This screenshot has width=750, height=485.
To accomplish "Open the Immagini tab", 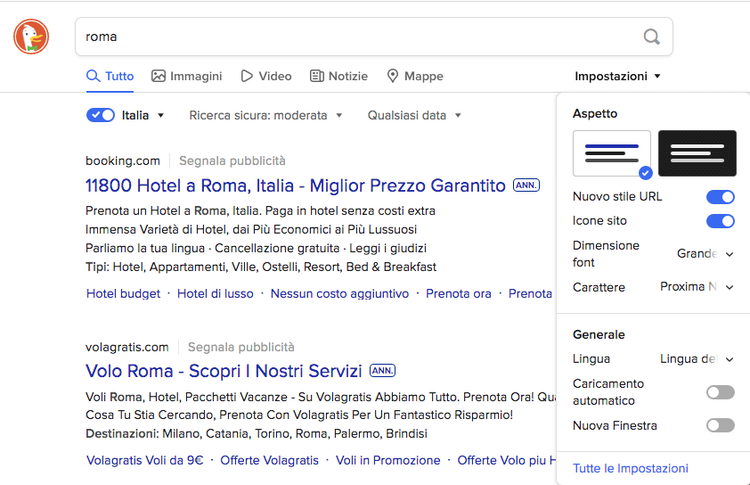I will pos(187,76).
